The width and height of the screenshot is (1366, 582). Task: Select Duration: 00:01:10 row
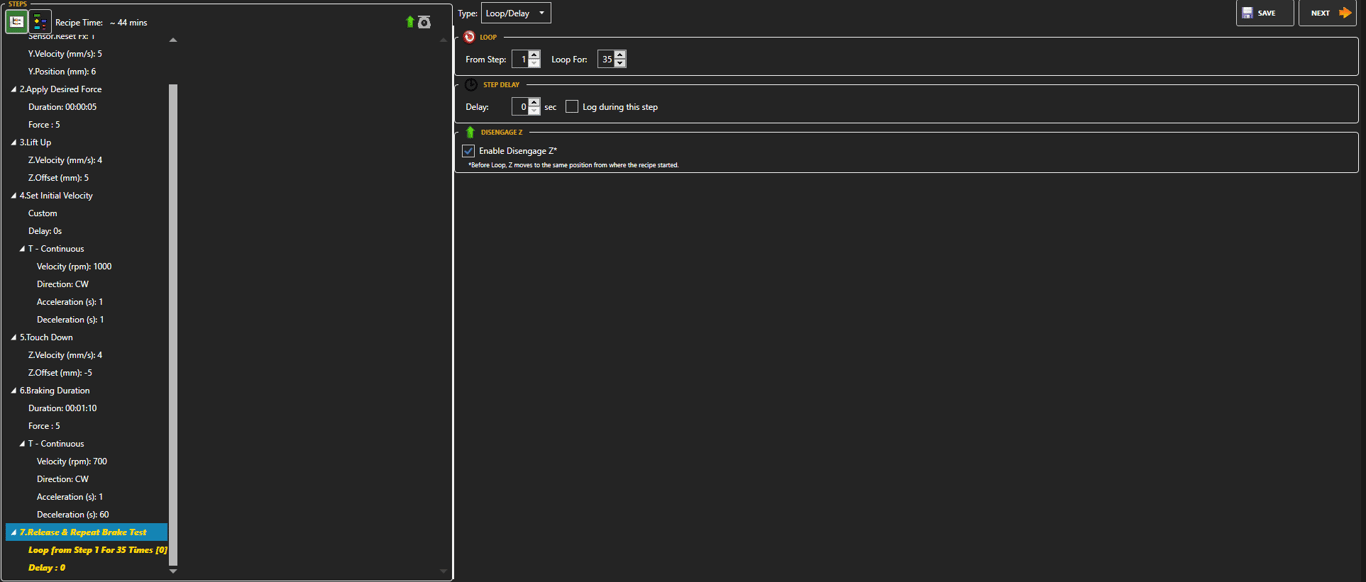click(x=62, y=409)
